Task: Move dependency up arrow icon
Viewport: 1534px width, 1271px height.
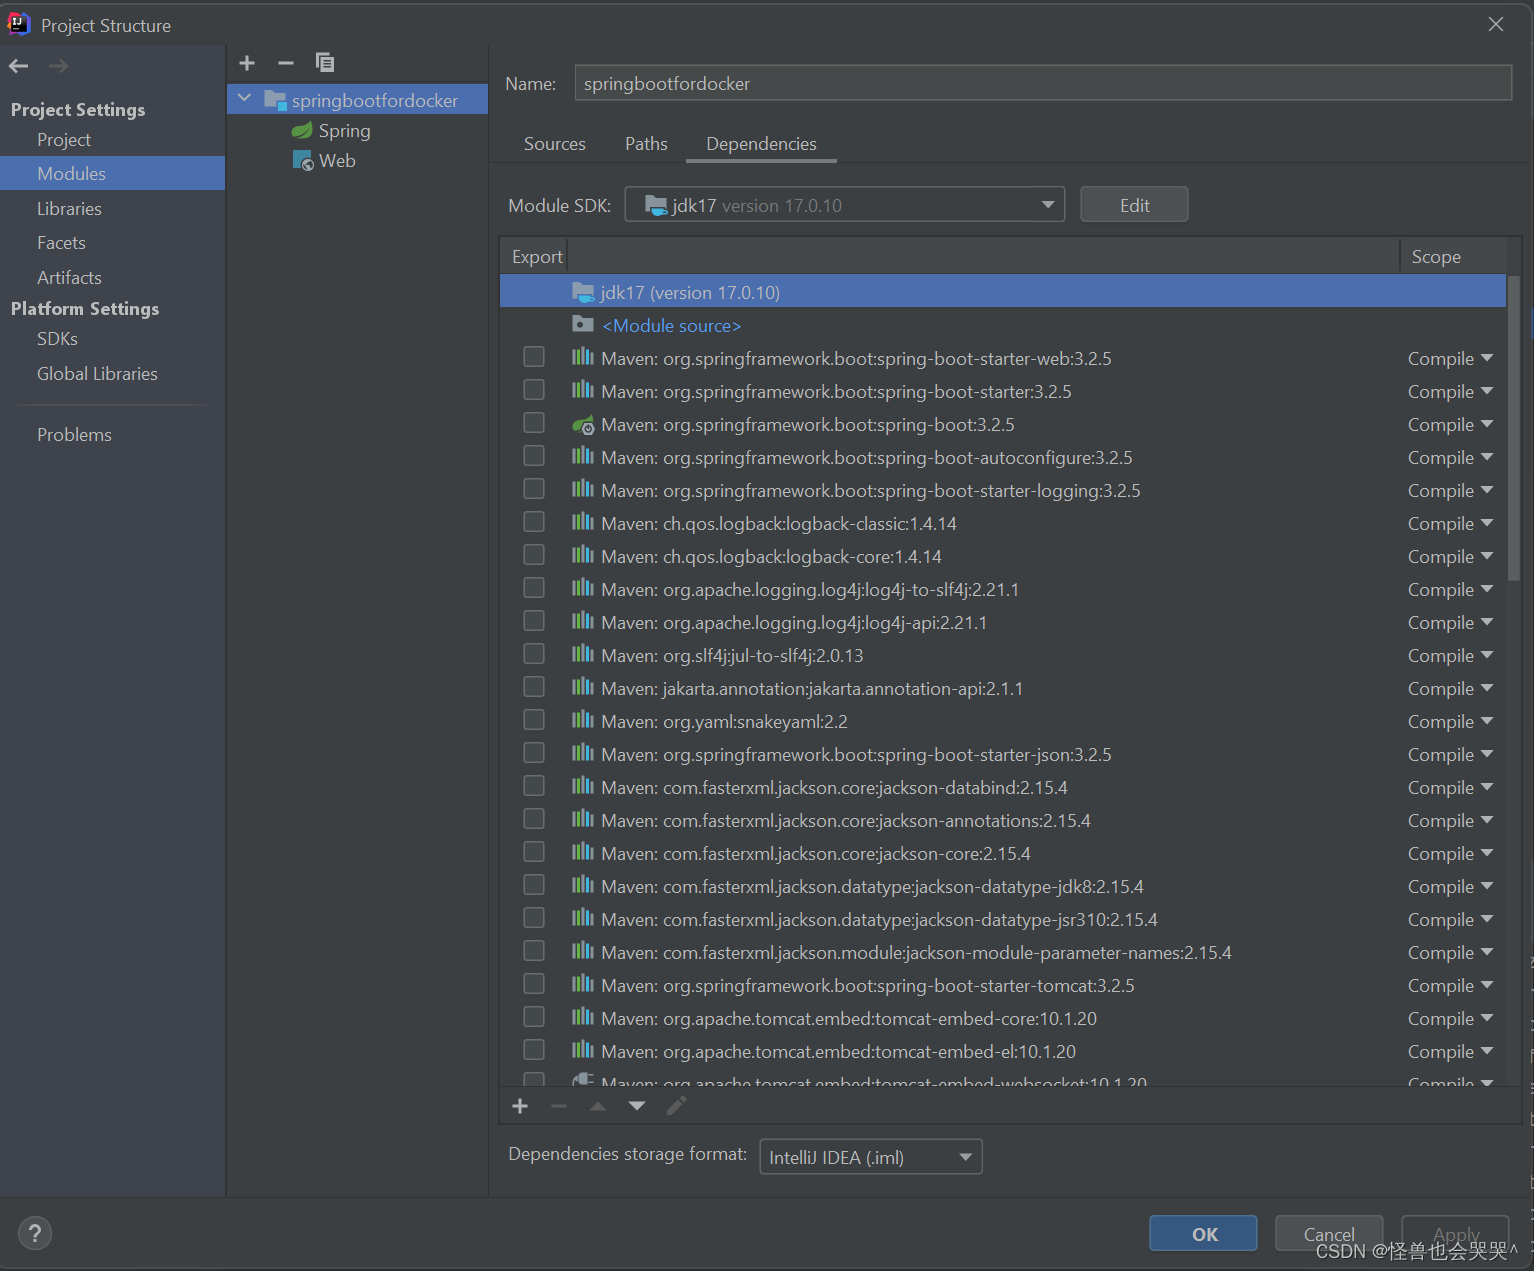Action: [x=598, y=1106]
